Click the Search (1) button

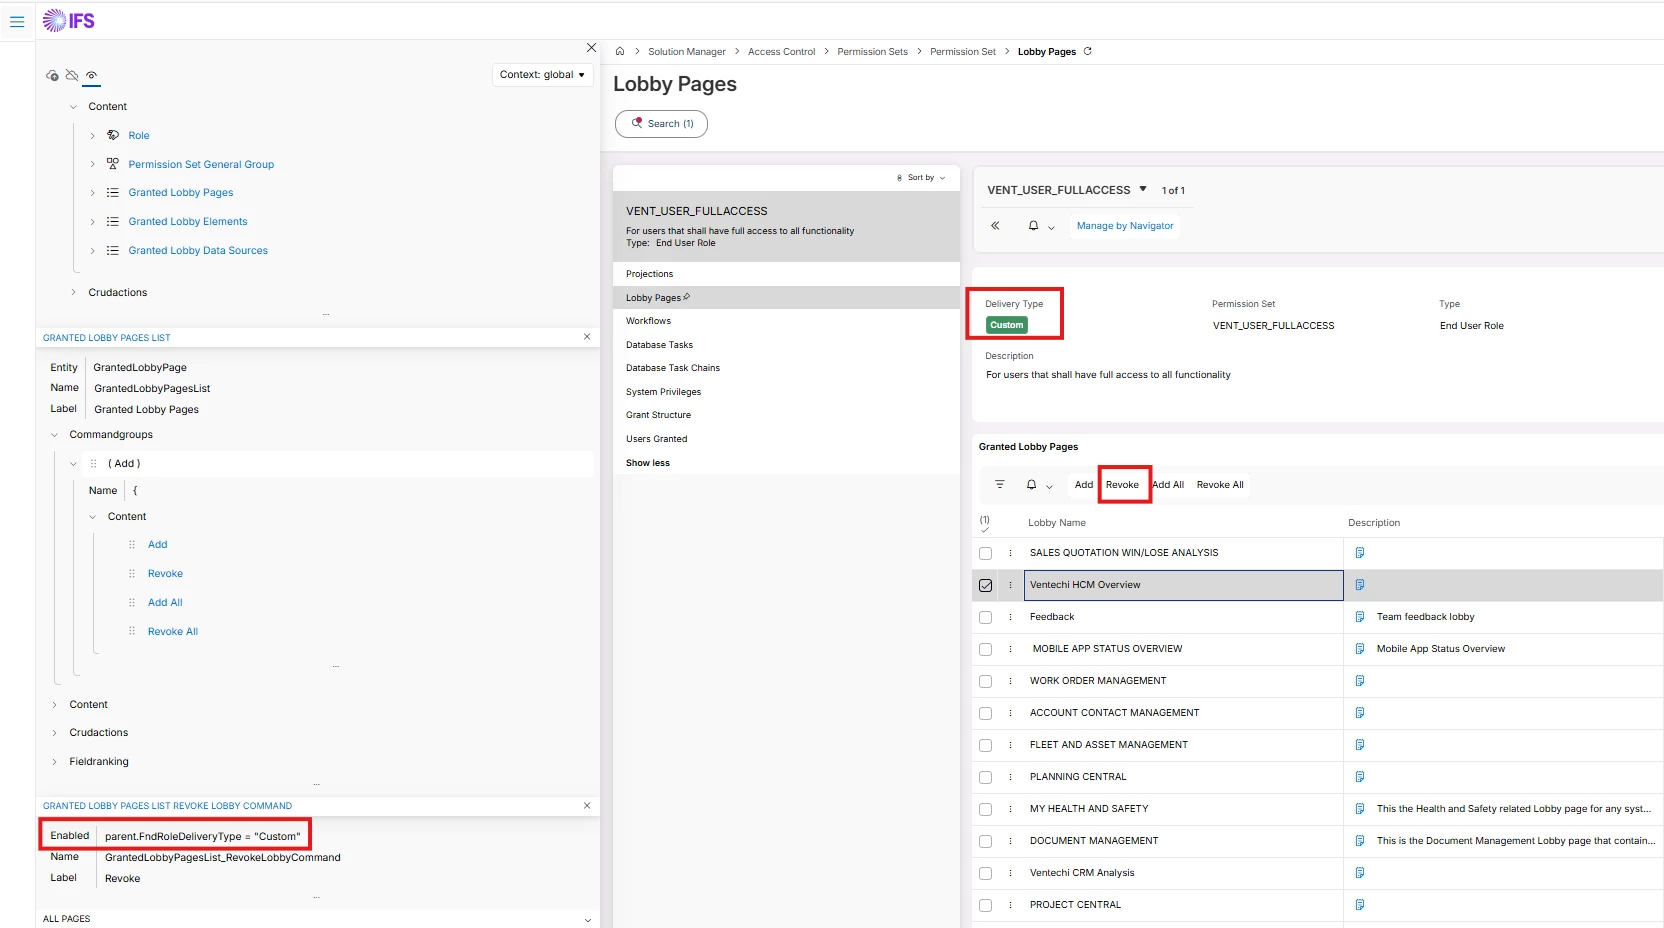click(x=661, y=124)
